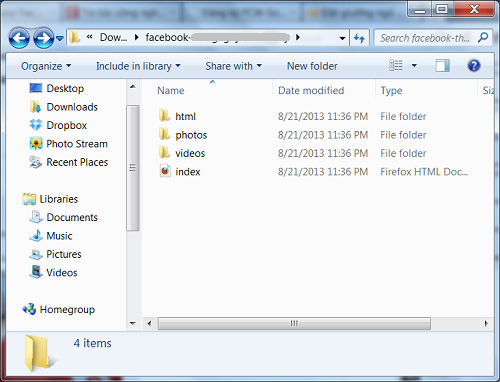Click the Videos library icon in sidebar
The width and height of the screenshot is (500, 382).
pos(36,272)
